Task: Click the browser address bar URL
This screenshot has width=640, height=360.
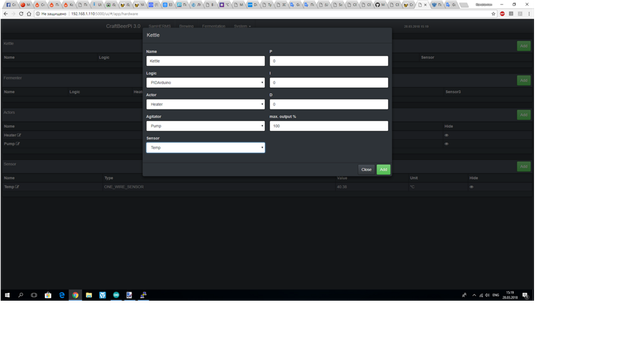Action: 104,13
